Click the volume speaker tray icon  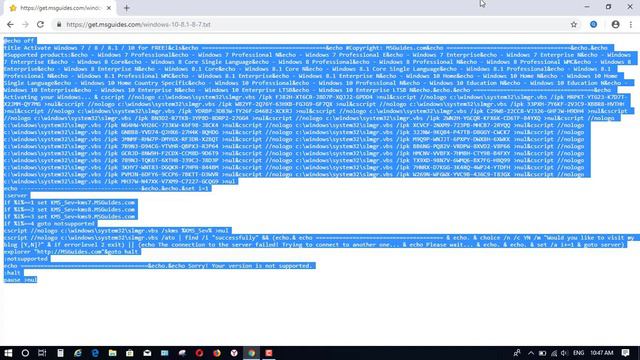tap(564, 353)
